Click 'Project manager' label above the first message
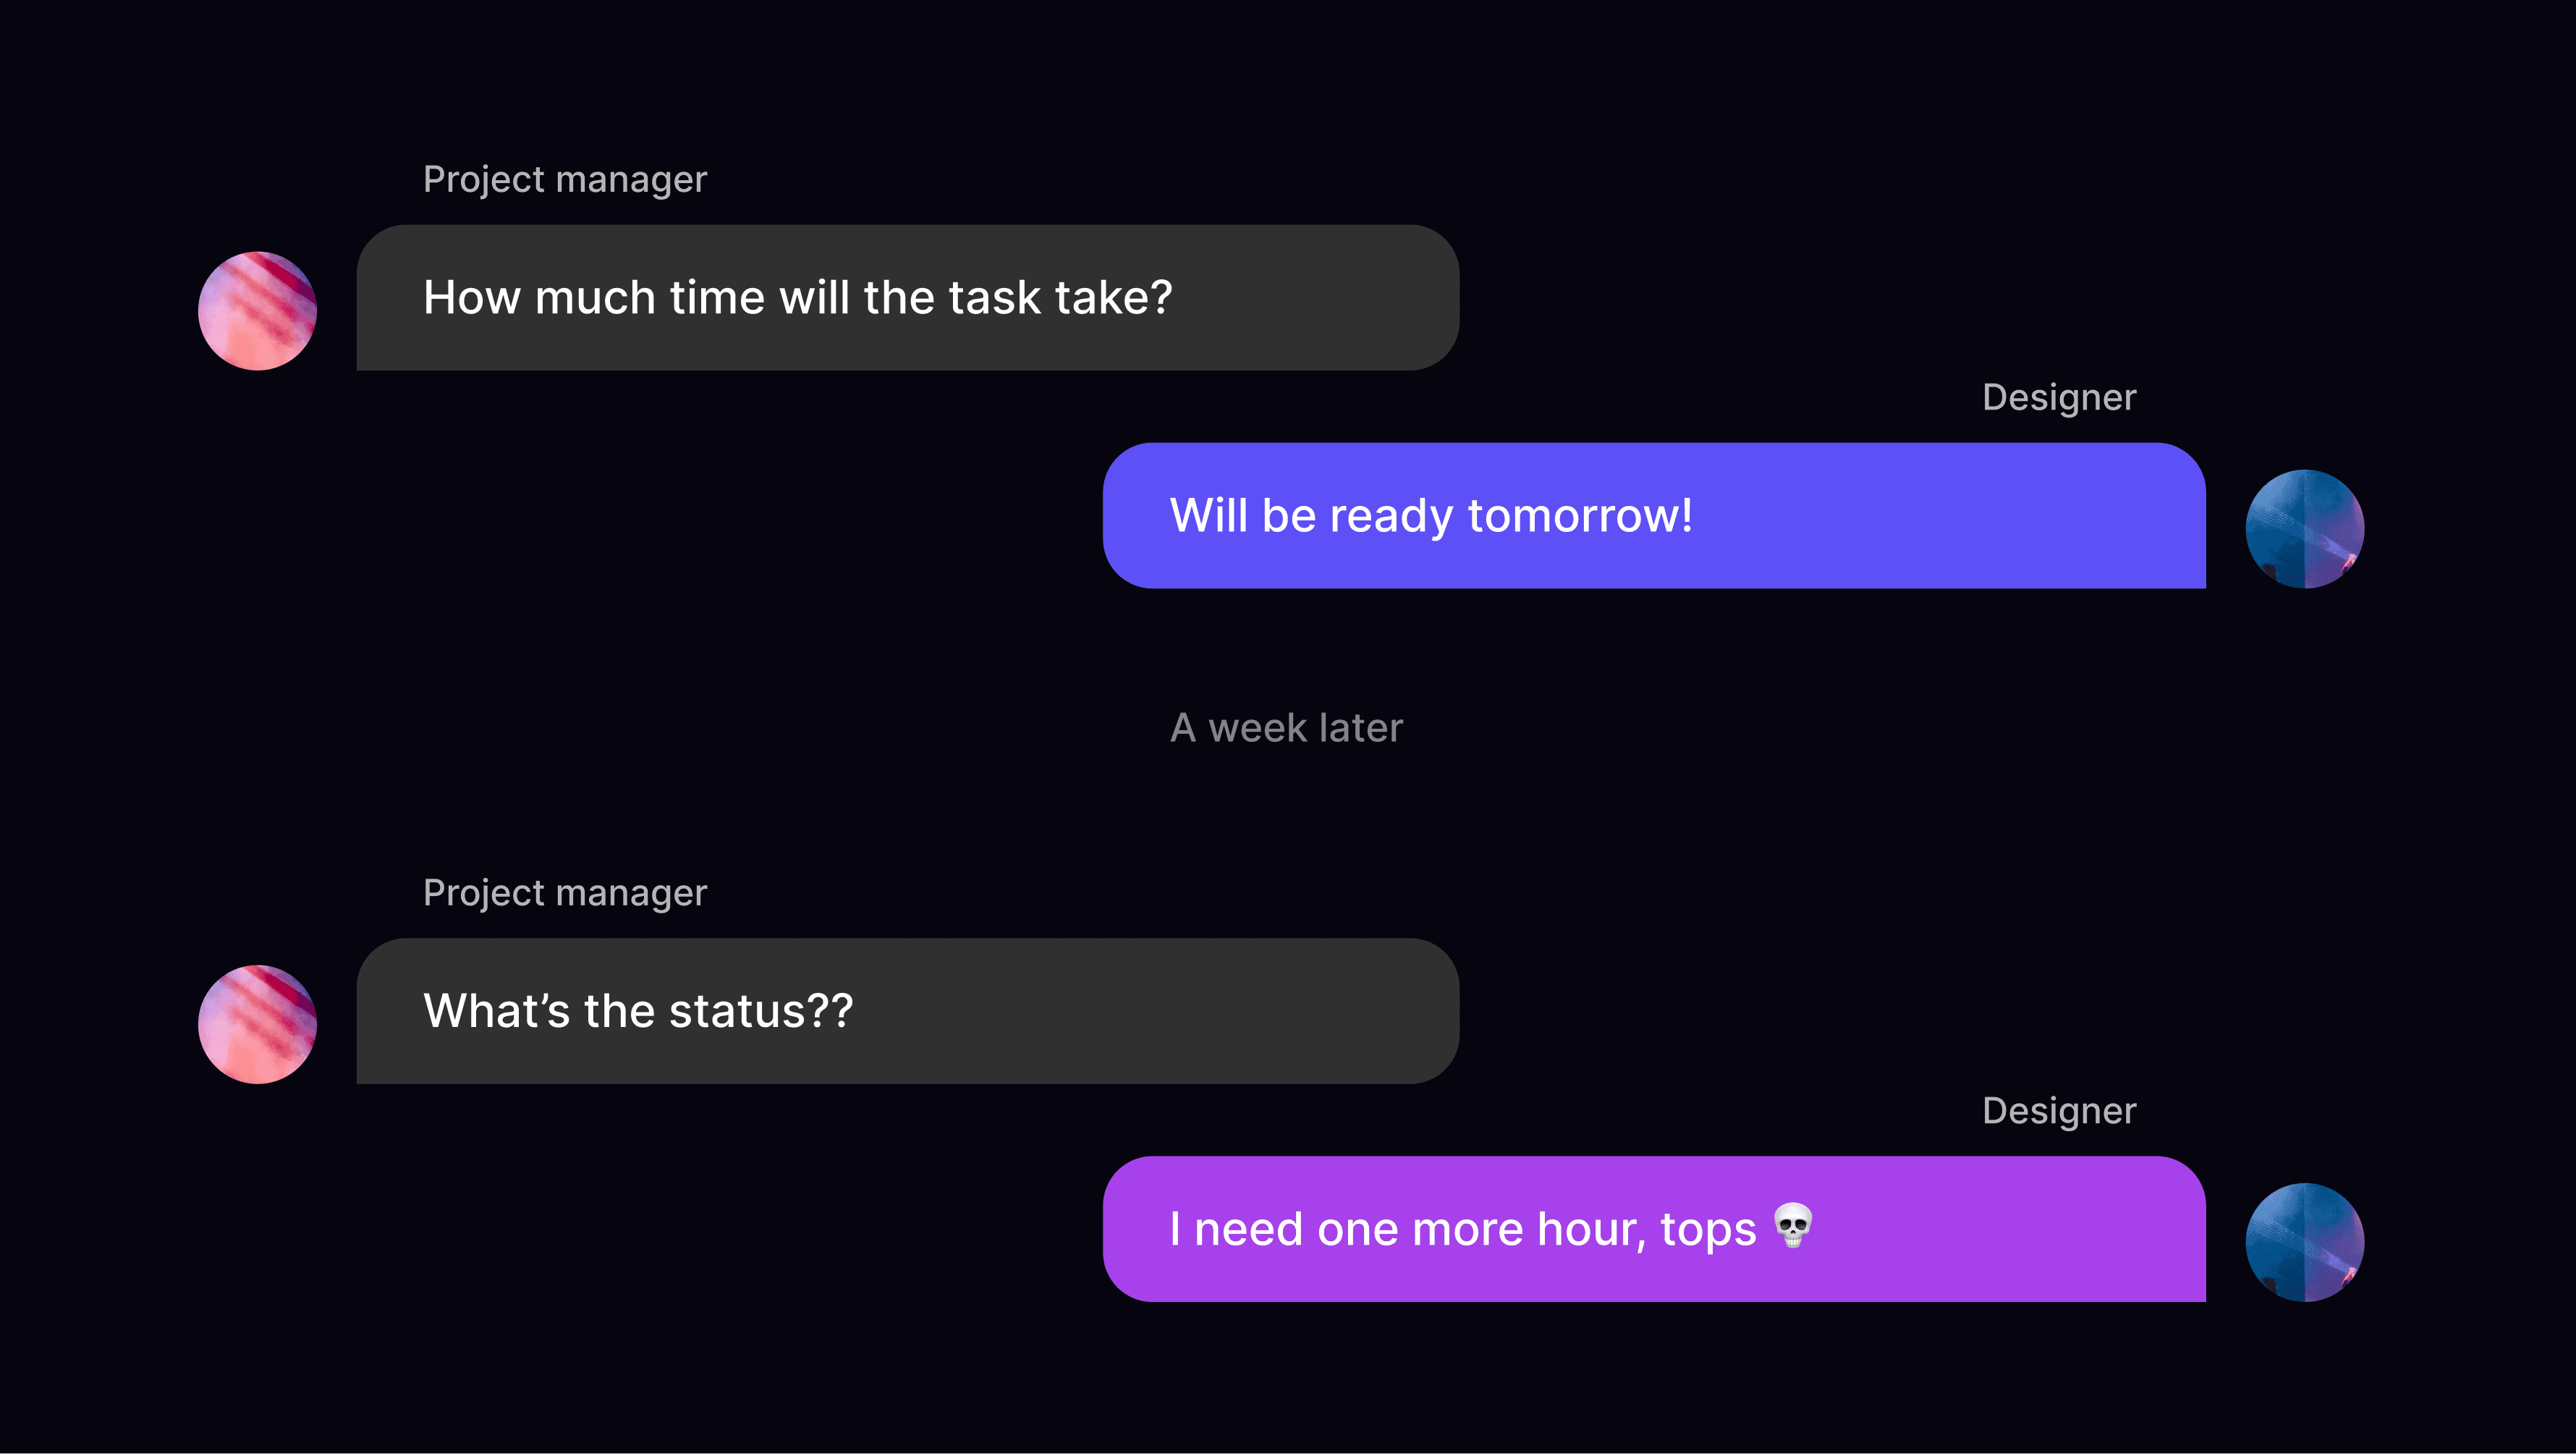This screenshot has width=2576, height=1454. [x=564, y=180]
